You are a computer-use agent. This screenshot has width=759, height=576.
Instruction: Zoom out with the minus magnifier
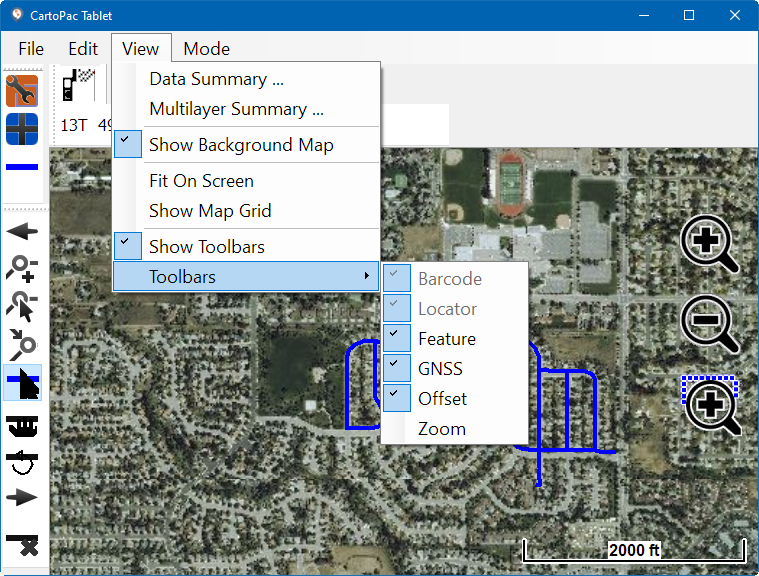[709, 323]
